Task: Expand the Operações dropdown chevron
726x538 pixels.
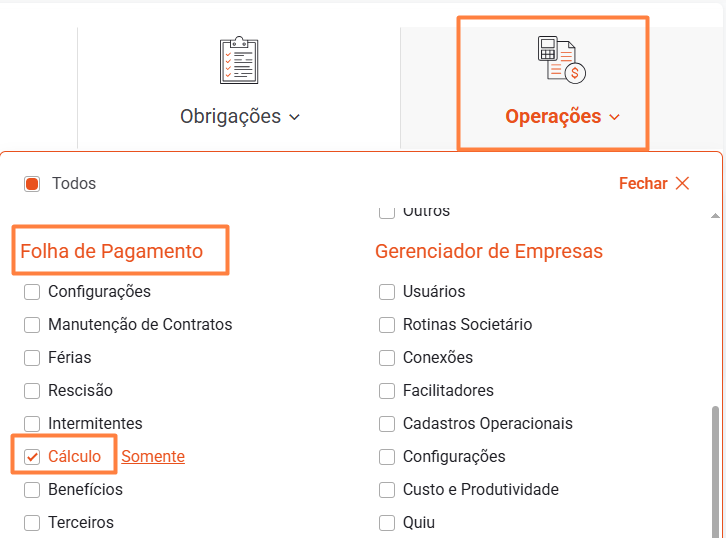Action: [x=614, y=117]
